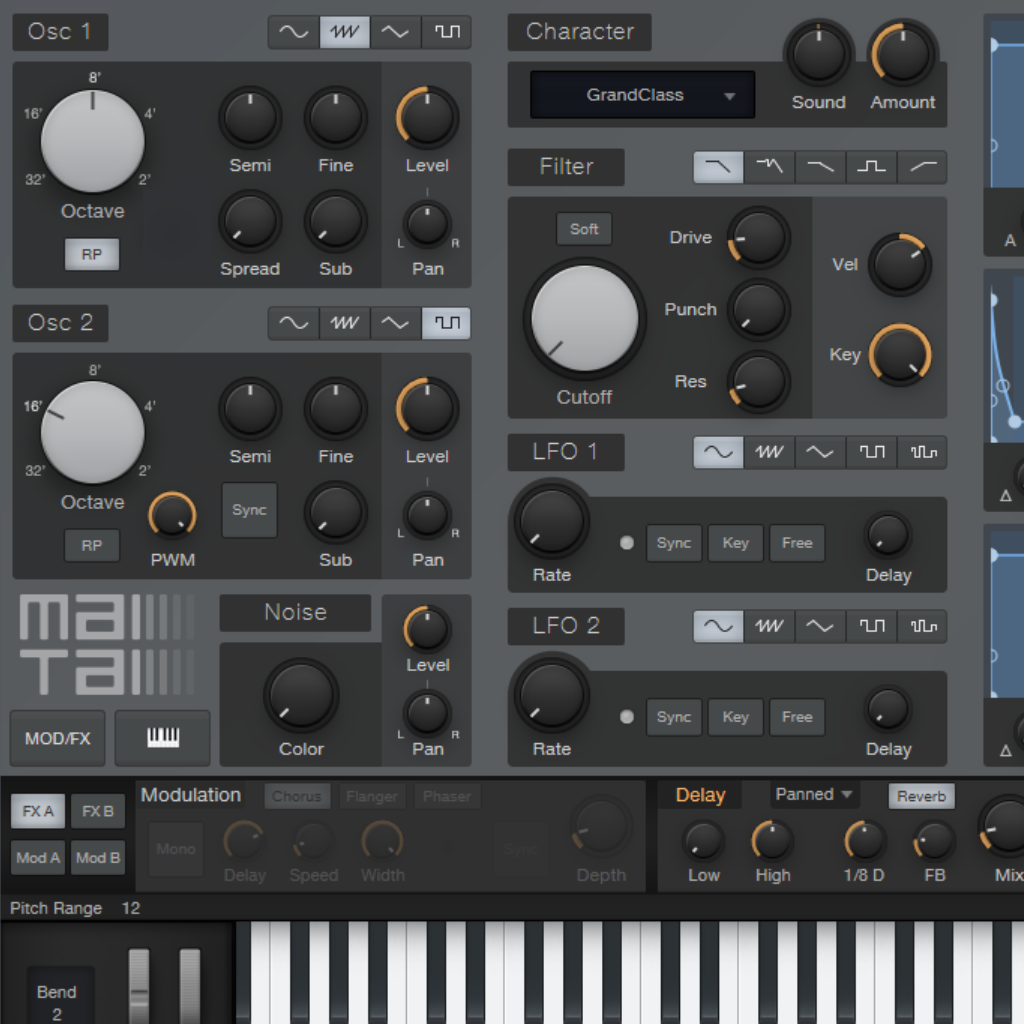The width and height of the screenshot is (1024, 1024).
Task: Toggle RP button in Osc 1
Action: click(x=91, y=254)
